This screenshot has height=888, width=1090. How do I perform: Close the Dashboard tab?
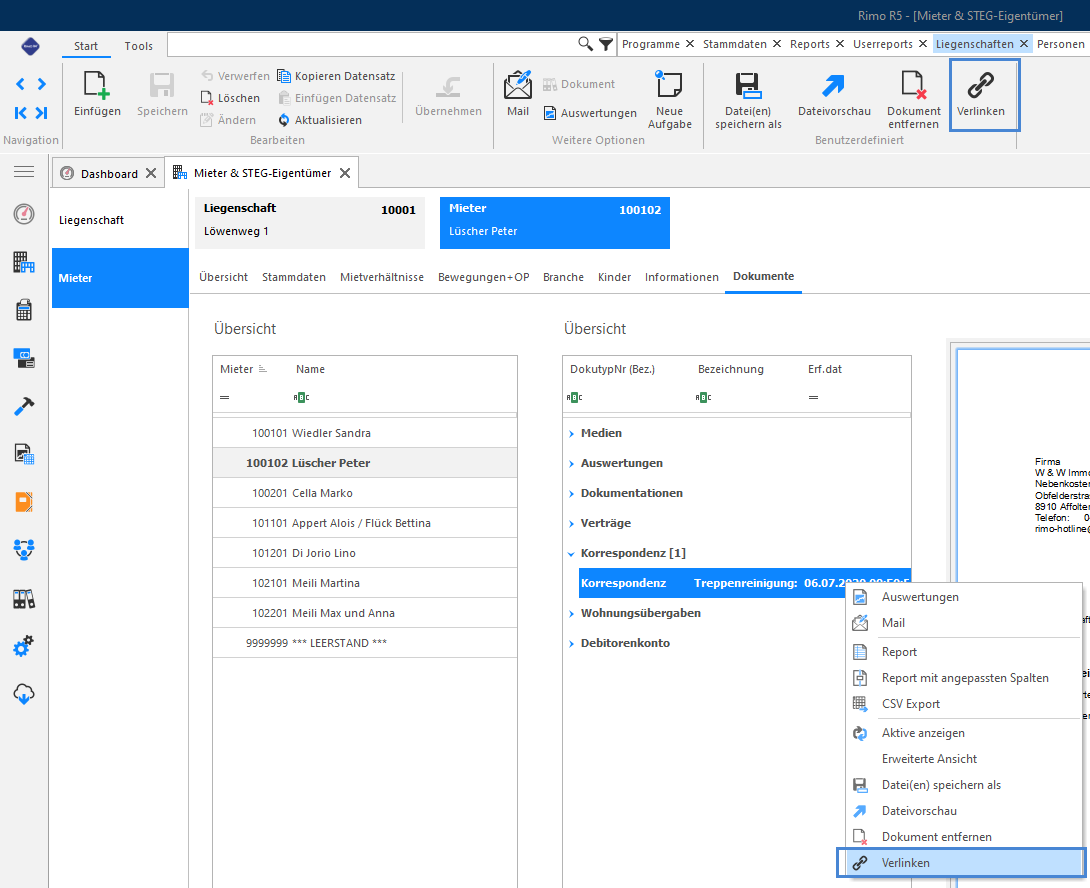click(151, 173)
